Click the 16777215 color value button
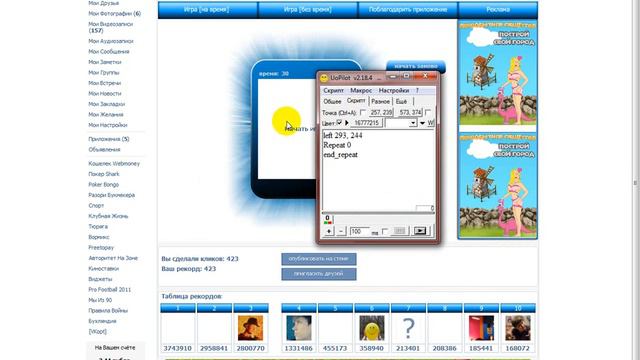This screenshot has height=360, width=640. 367,123
